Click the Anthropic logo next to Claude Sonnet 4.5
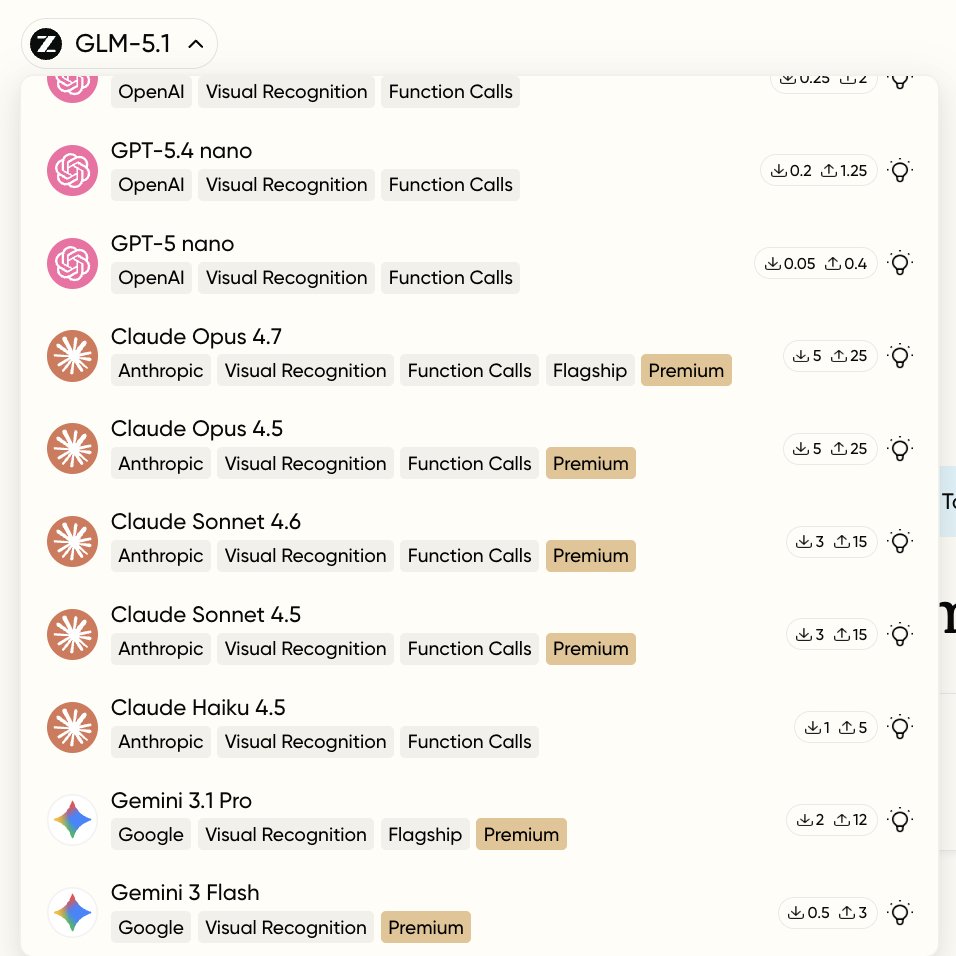This screenshot has width=956, height=956. point(73,635)
